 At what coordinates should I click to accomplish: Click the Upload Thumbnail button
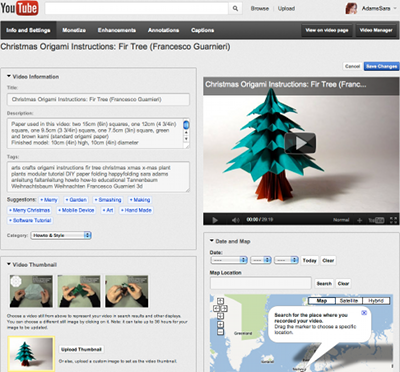pyautogui.click(x=81, y=349)
